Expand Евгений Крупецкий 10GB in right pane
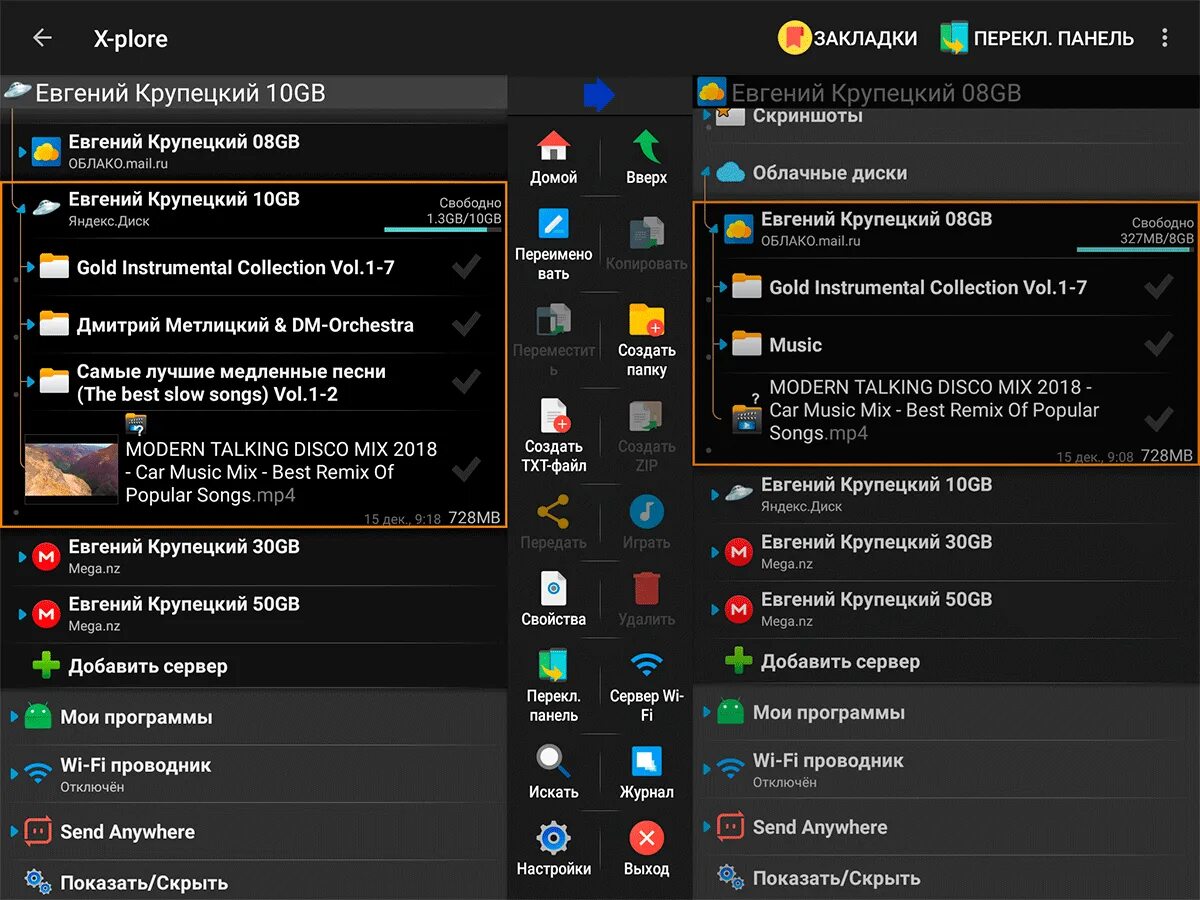This screenshot has width=1200, height=900. 714,493
